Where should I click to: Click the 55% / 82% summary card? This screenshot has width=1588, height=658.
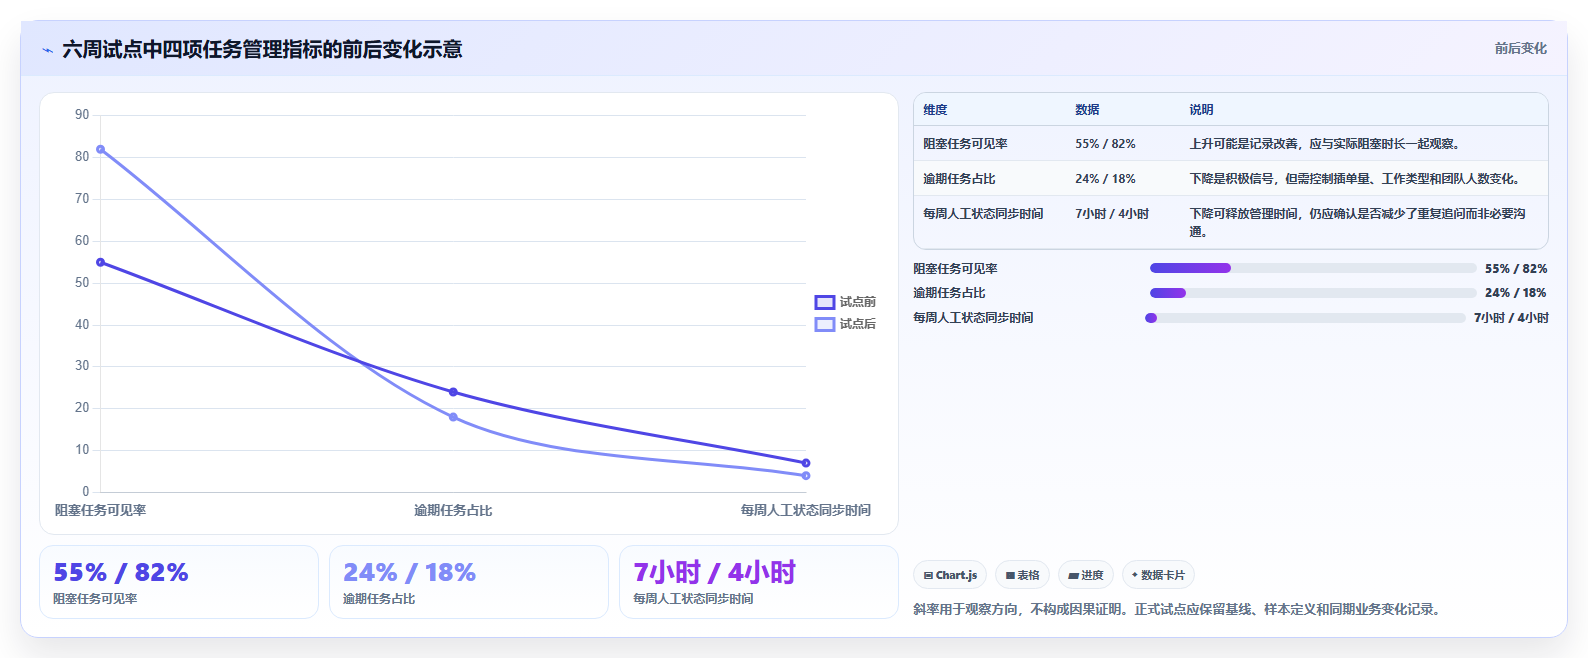pos(179,582)
